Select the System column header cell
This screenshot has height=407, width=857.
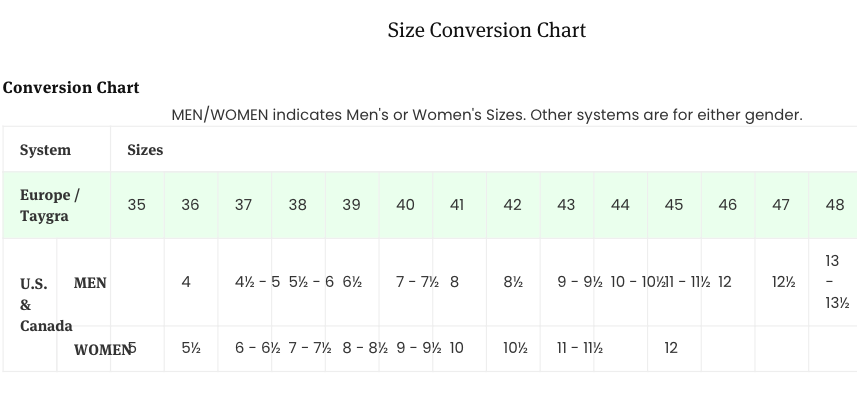(46, 150)
